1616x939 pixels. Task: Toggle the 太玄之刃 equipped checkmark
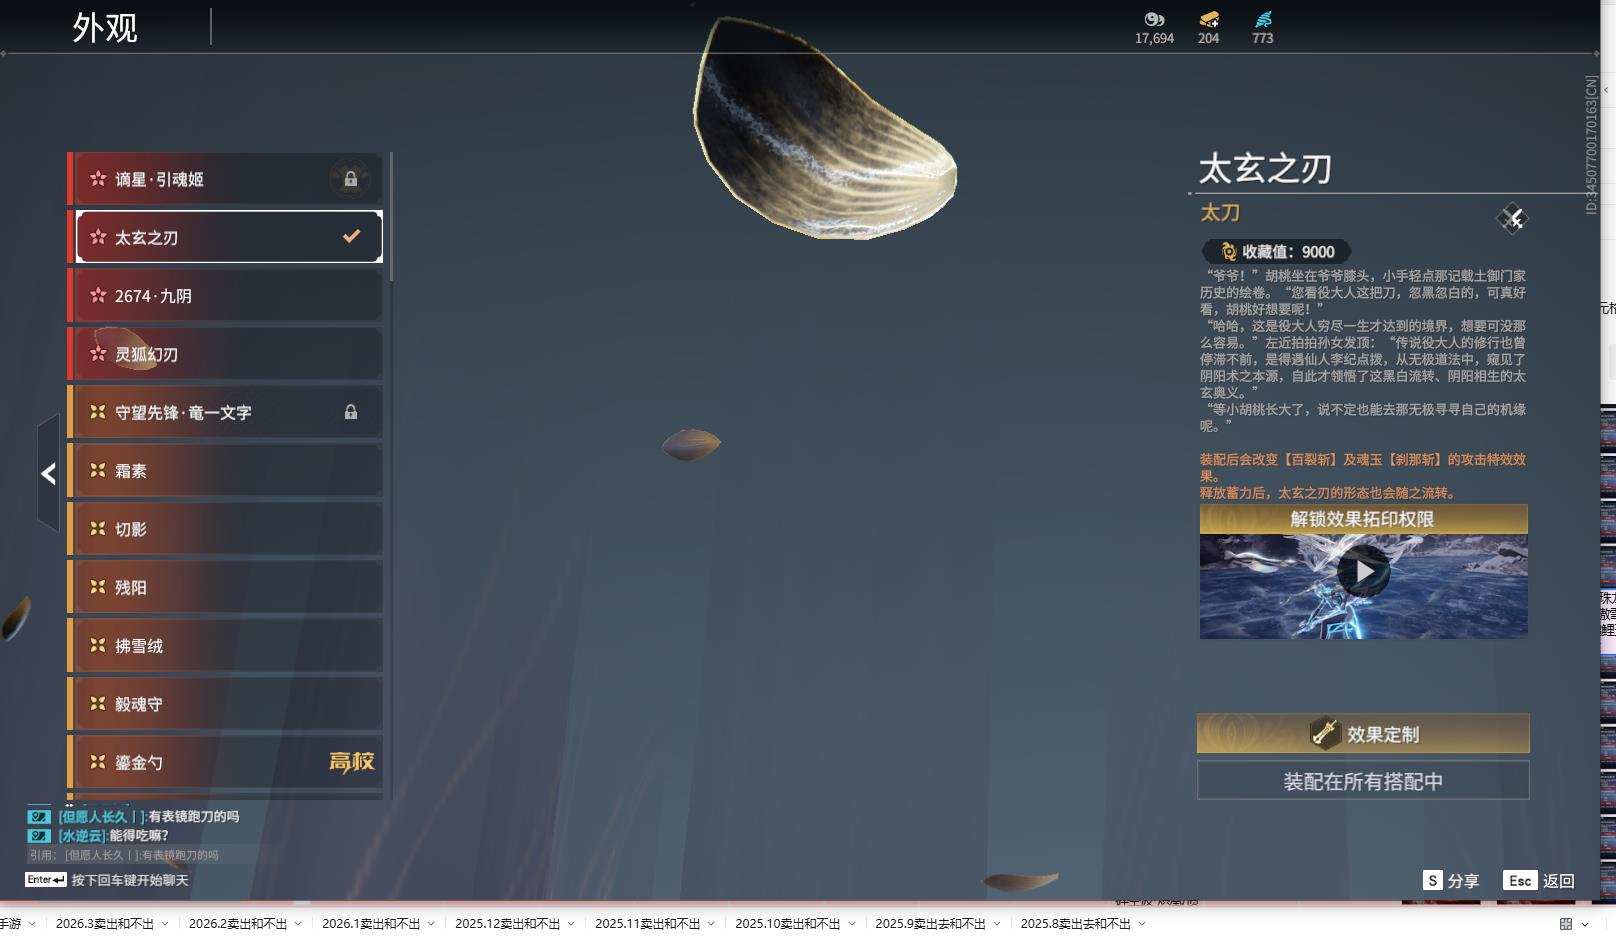pyautogui.click(x=351, y=237)
